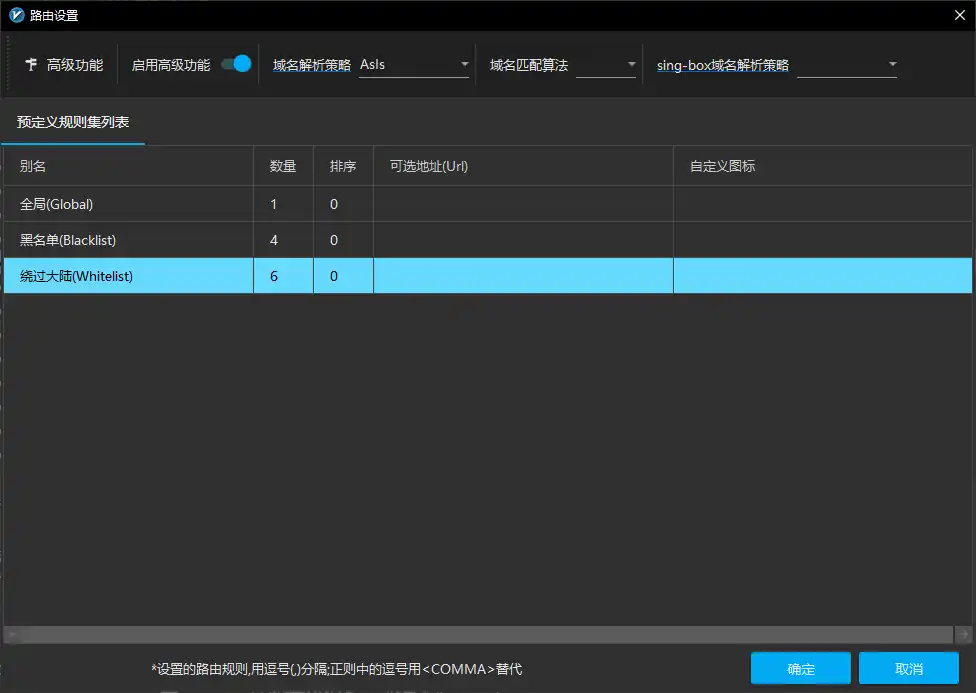Image resolution: width=976 pixels, height=693 pixels.
Task: Cancel changes with the 取消 button
Action: pos(909,669)
